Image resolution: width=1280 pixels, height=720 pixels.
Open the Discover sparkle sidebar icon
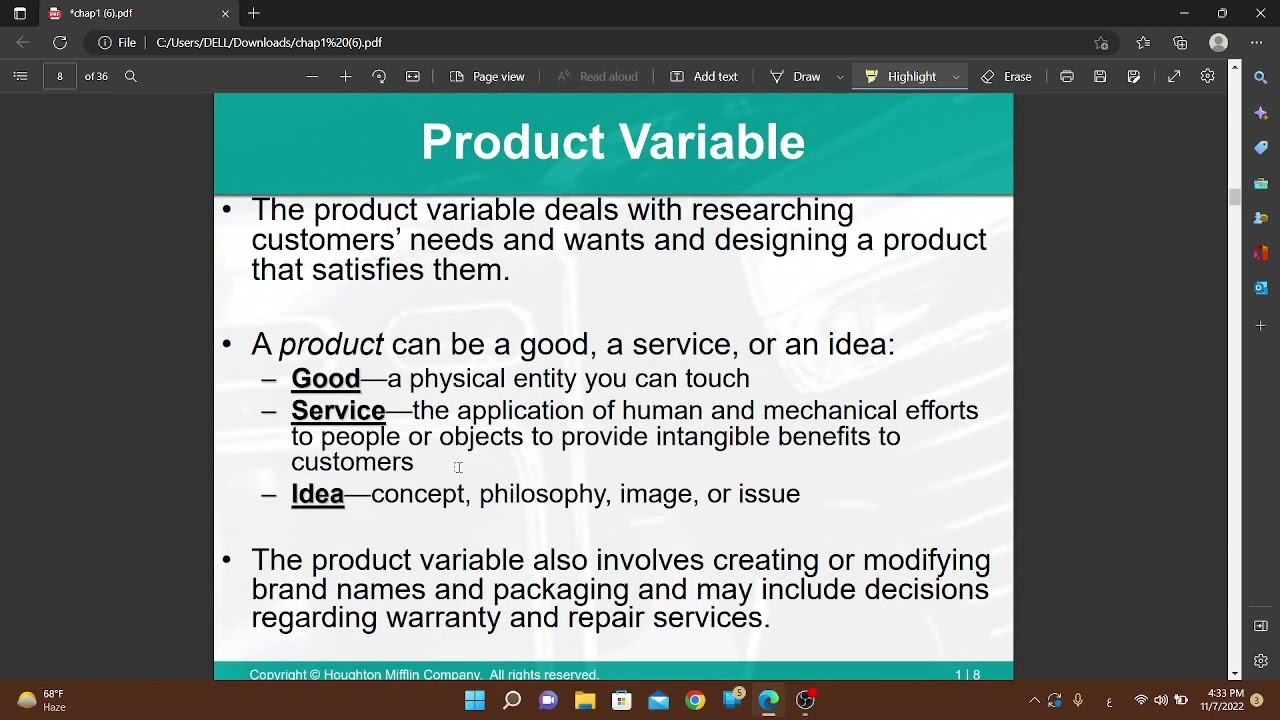click(x=1261, y=113)
